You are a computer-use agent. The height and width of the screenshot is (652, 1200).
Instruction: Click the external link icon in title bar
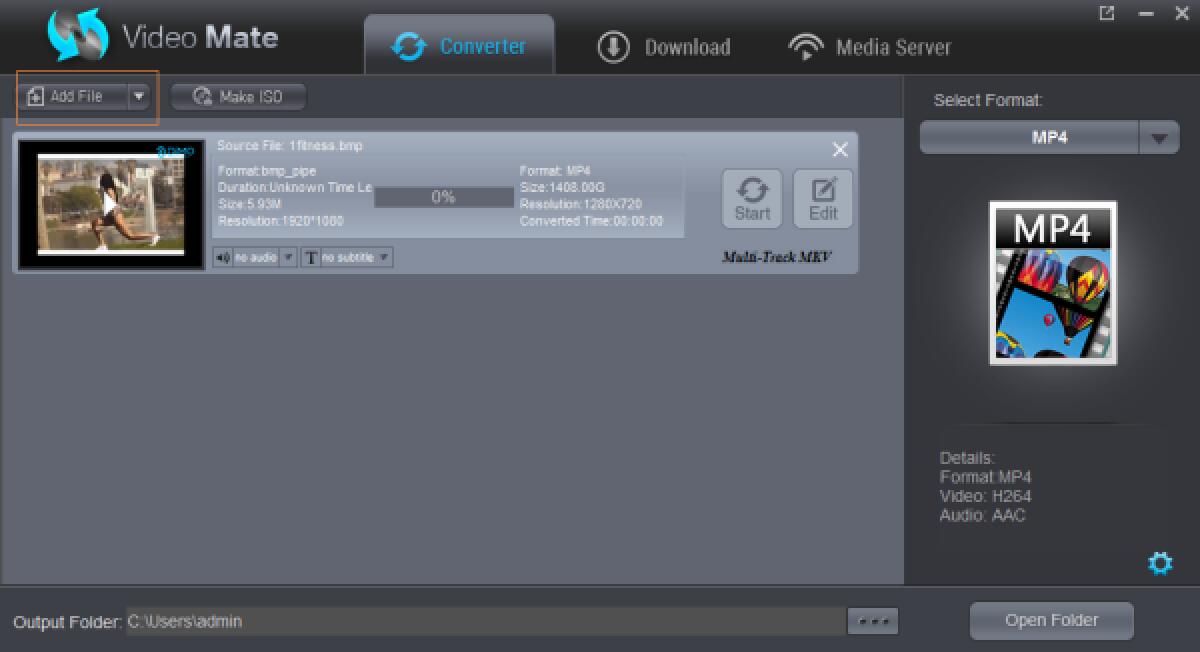point(1108,14)
